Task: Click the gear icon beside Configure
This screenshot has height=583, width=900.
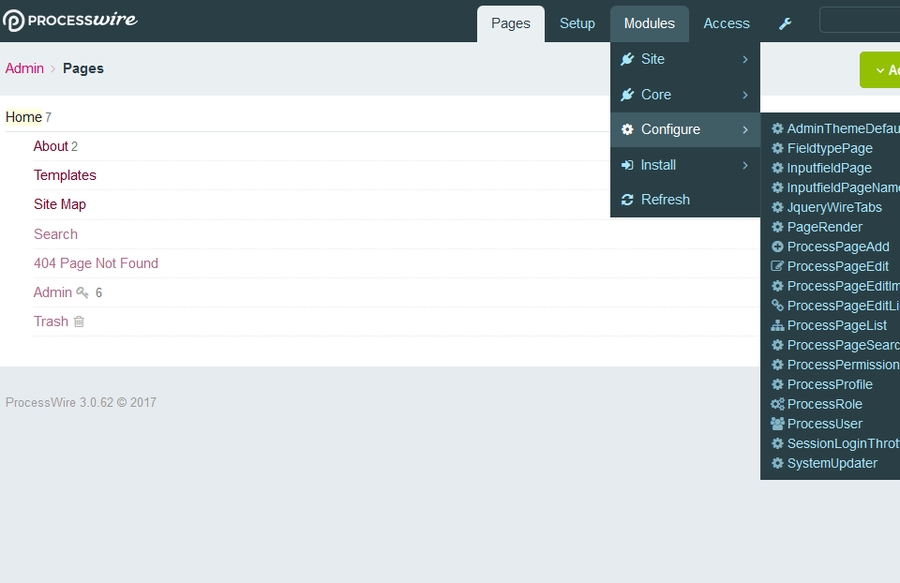Action: [x=627, y=130]
